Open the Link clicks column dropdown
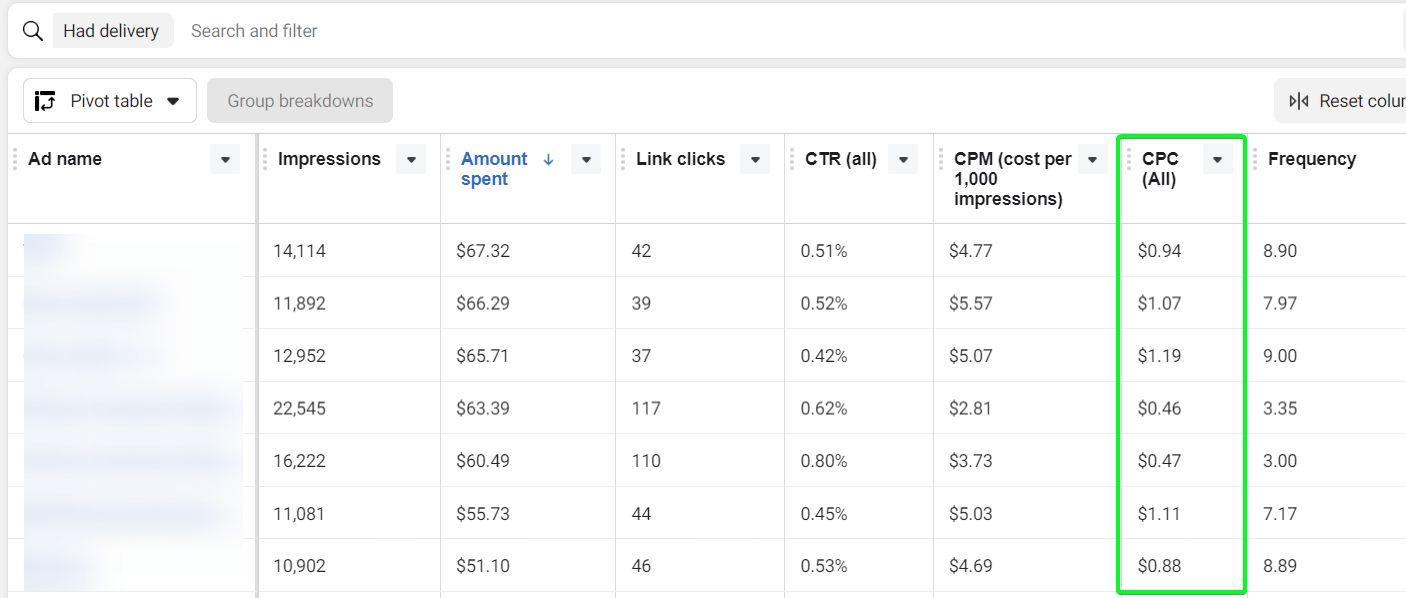 755,159
